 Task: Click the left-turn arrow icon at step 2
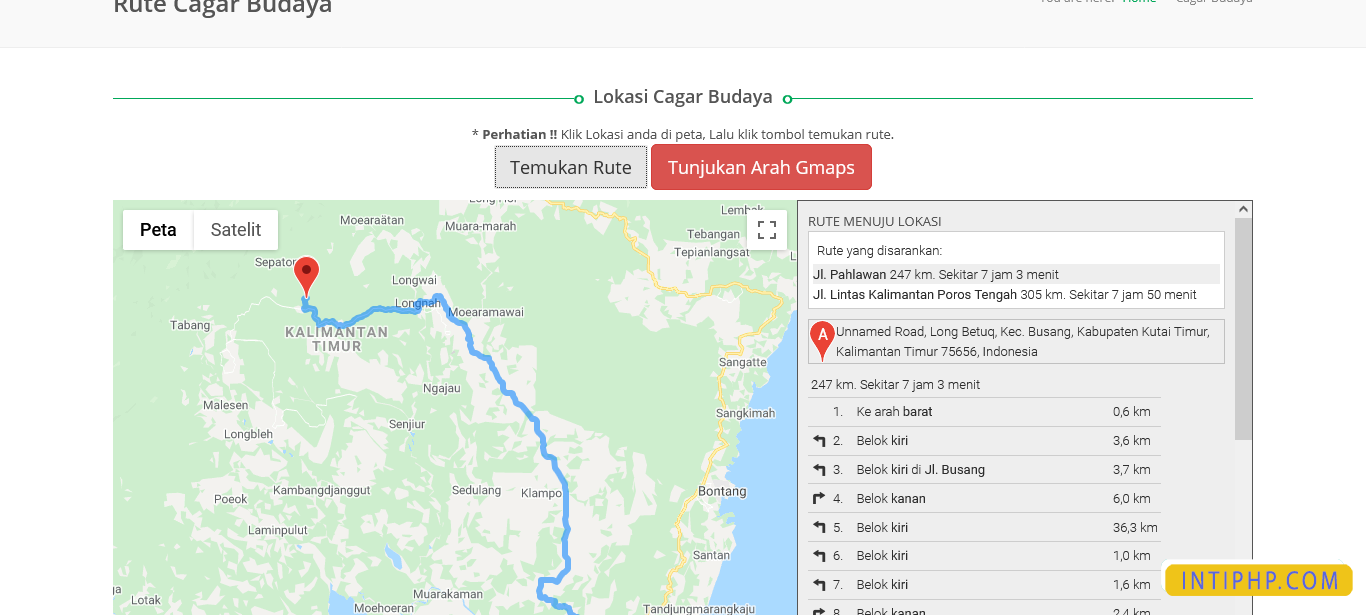click(x=820, y=440)
